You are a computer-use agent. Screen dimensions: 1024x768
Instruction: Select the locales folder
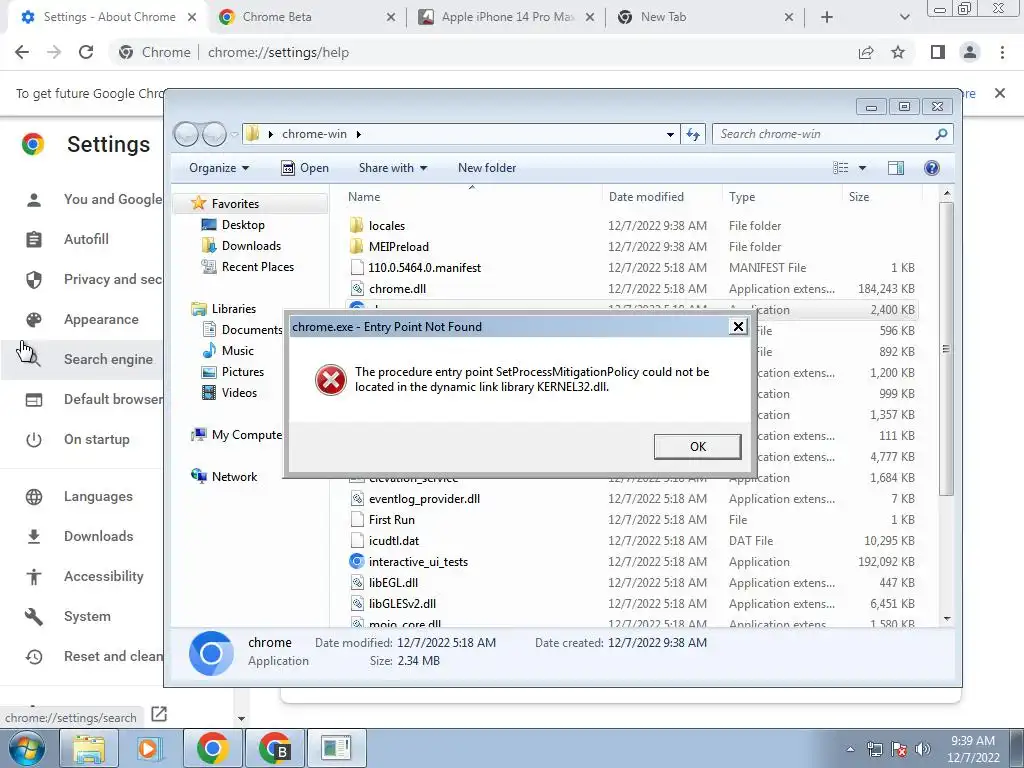[x=377, y=225]
